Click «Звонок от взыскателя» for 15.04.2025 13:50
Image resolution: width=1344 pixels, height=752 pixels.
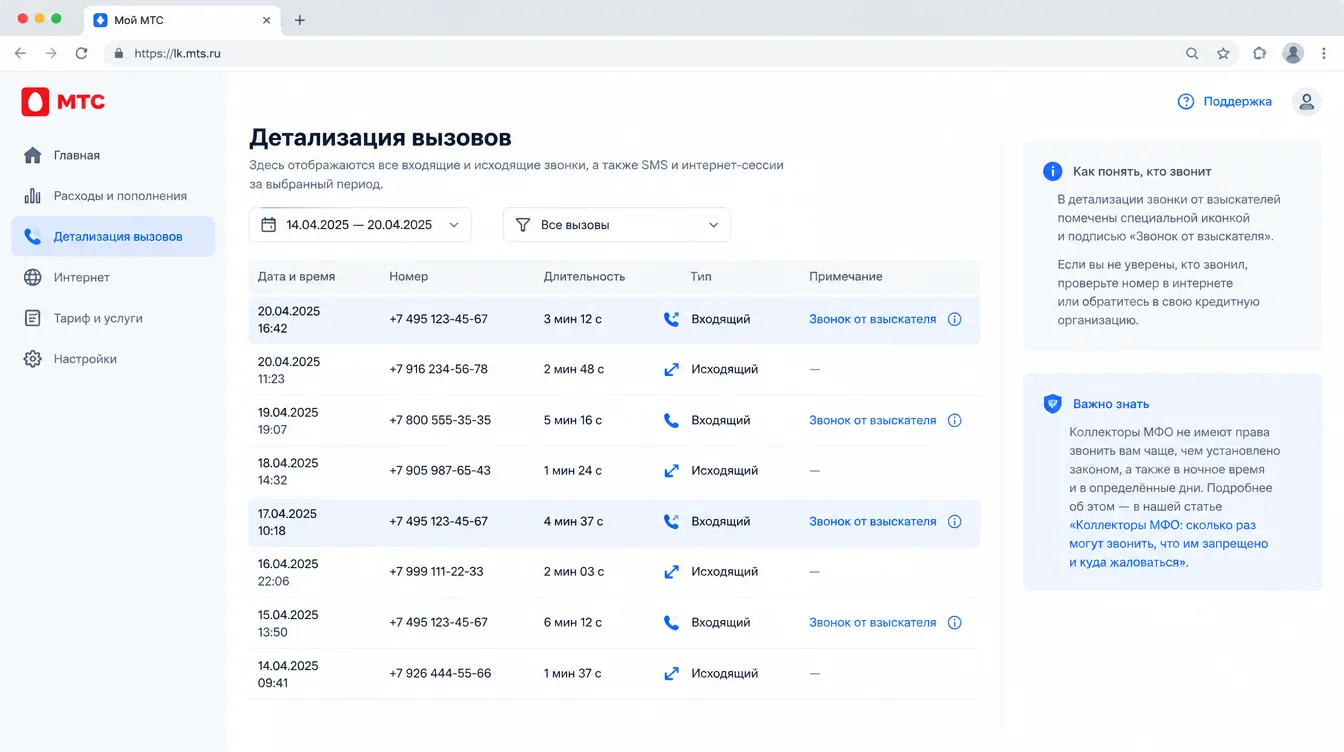(x=873, y=622)
